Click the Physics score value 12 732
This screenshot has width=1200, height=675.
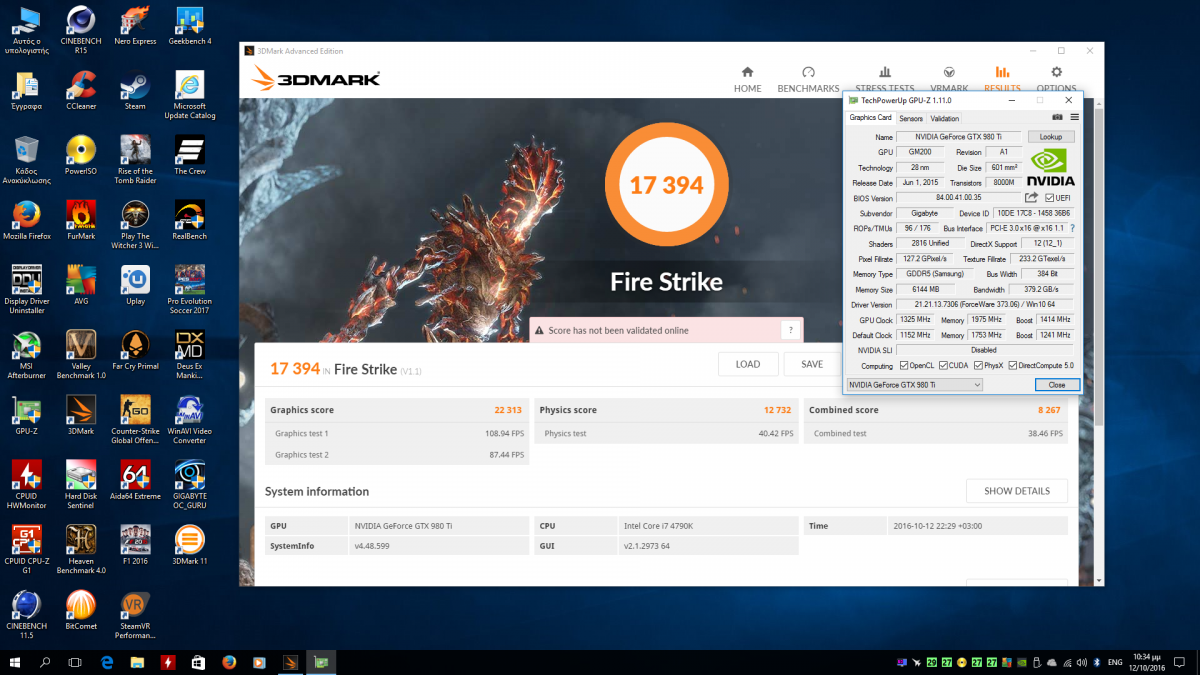pos(777,410)
